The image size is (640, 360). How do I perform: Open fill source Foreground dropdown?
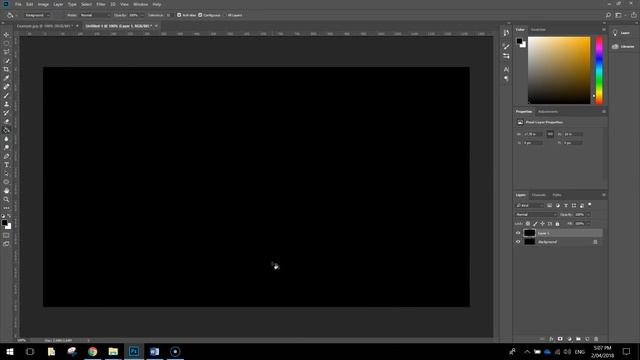36,15
